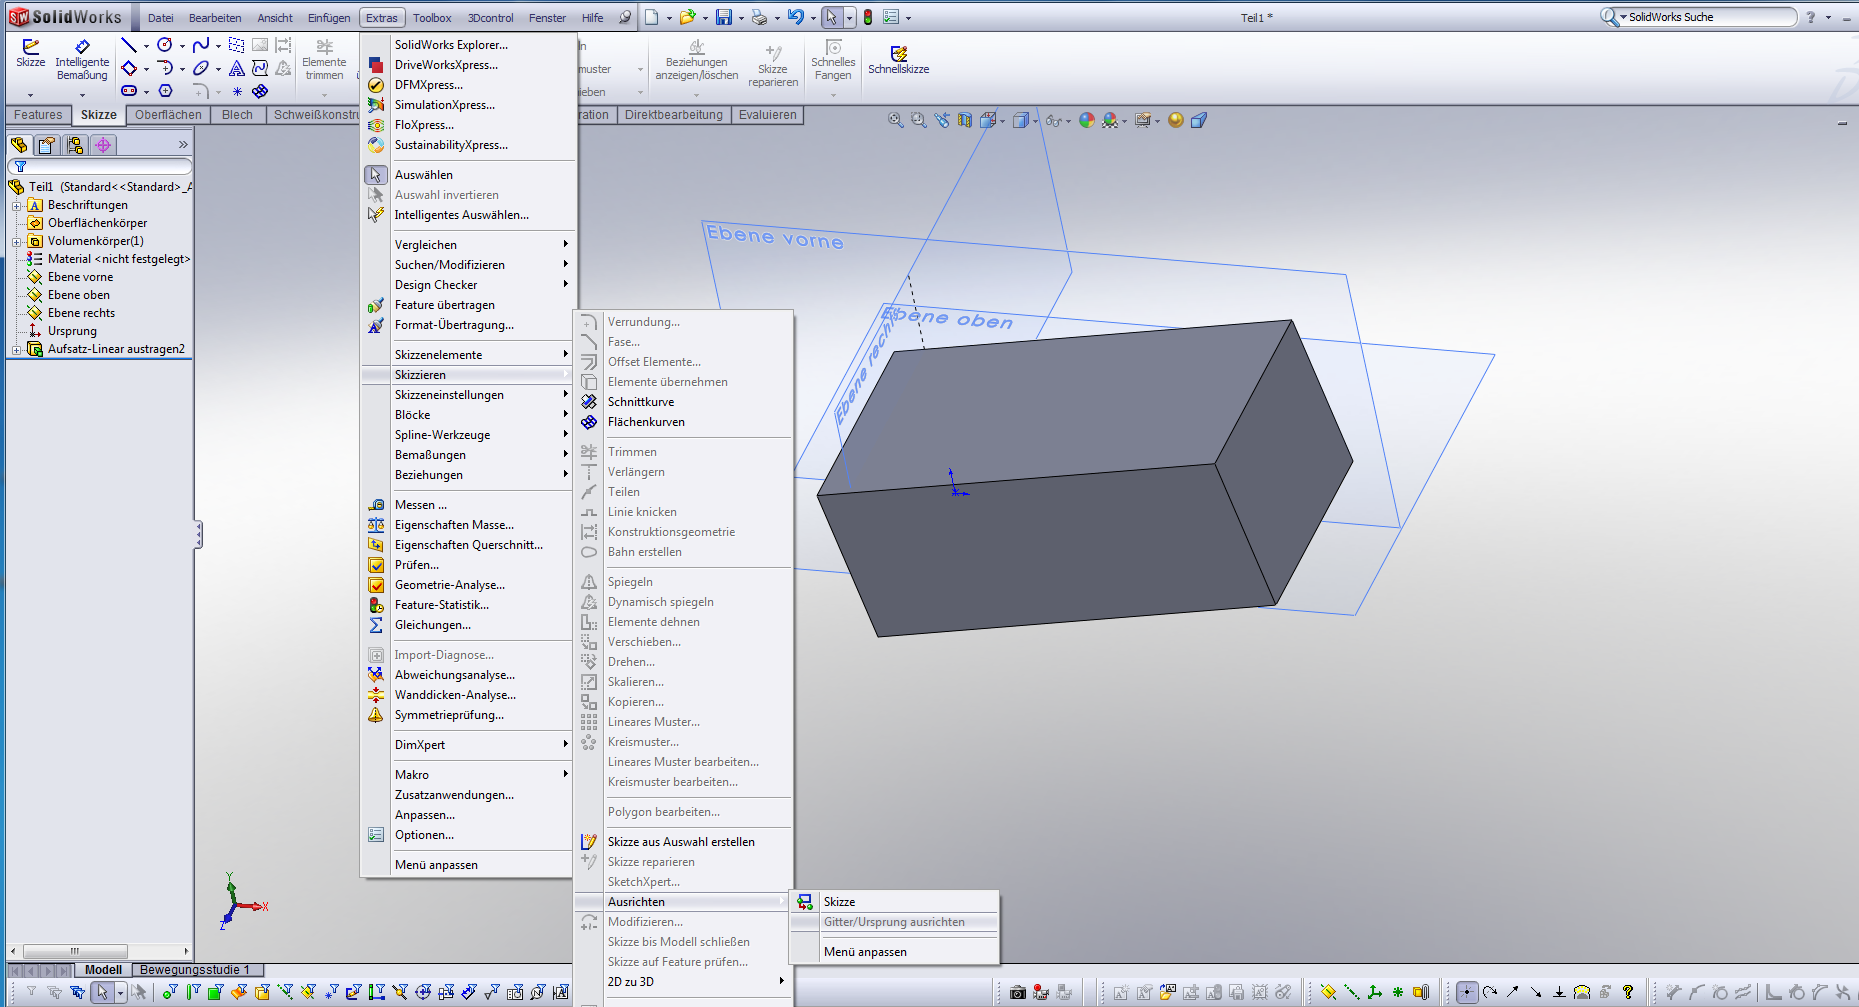Viewport: 1859px width, 1007px height.
Task: Switch to the Evaluieren tab
Action: (x=768, y=115)
